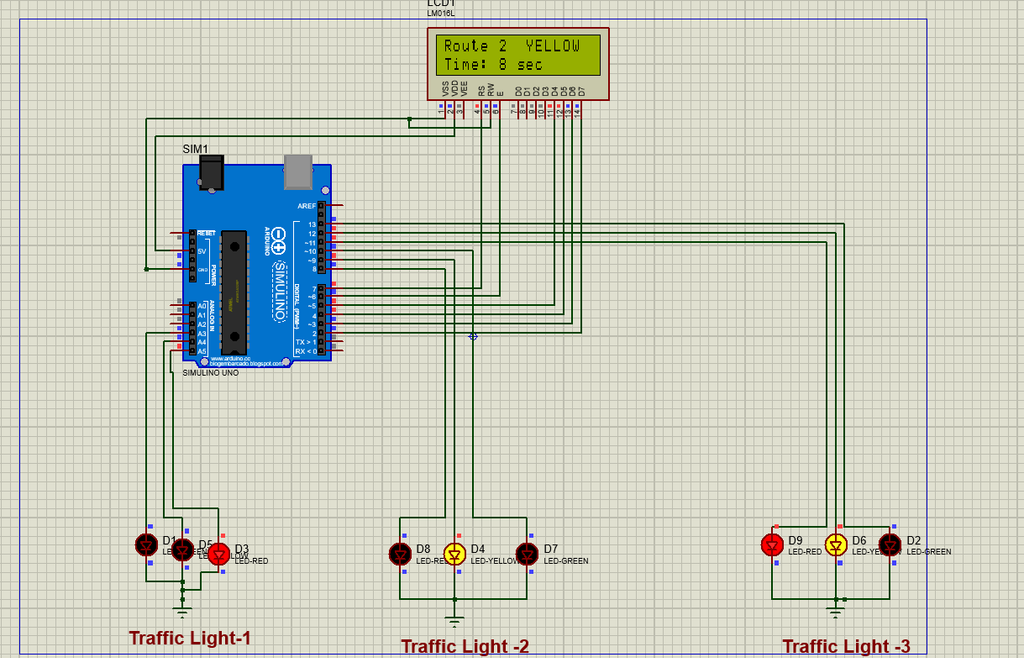Click the yellow LED D4
The image size is (1024, 658).
pos(455,554)
